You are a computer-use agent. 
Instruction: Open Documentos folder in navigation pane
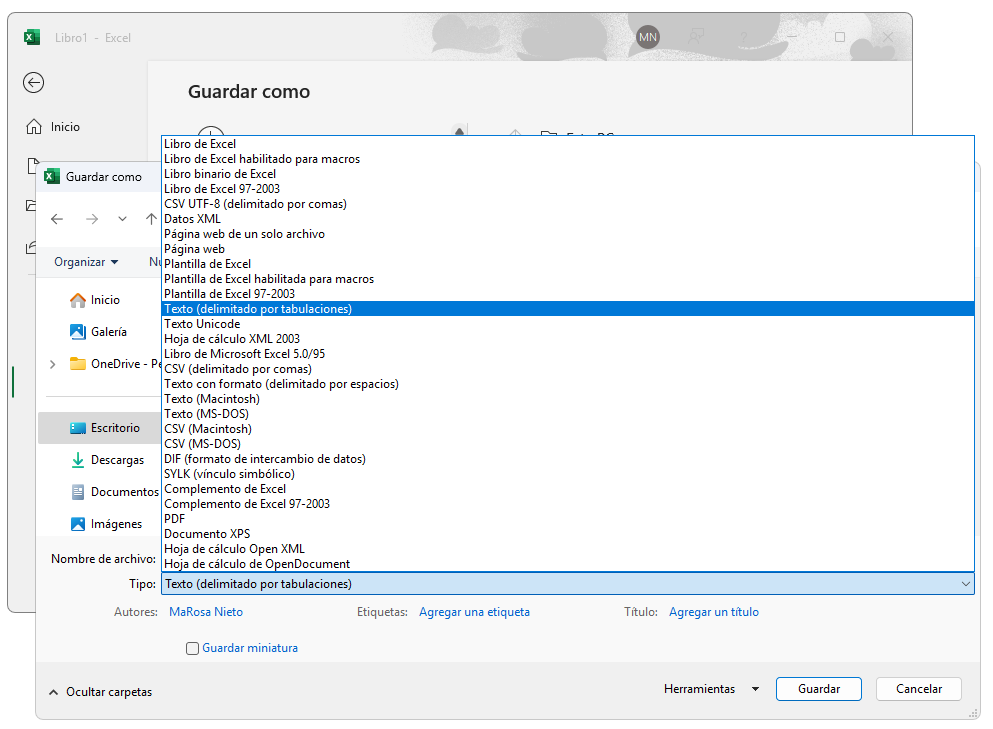click(x=114, y=492)
